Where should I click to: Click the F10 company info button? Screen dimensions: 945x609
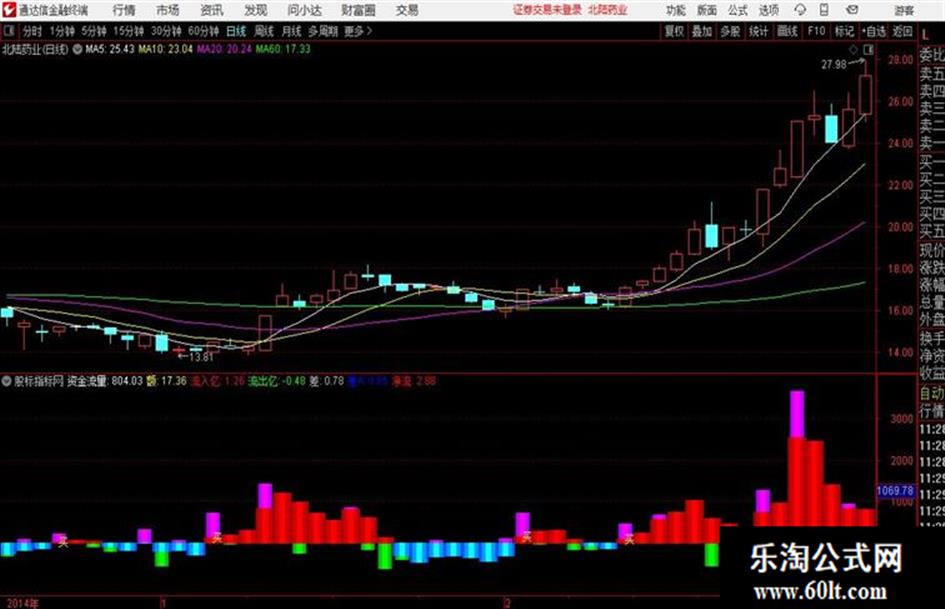point(816,31)
